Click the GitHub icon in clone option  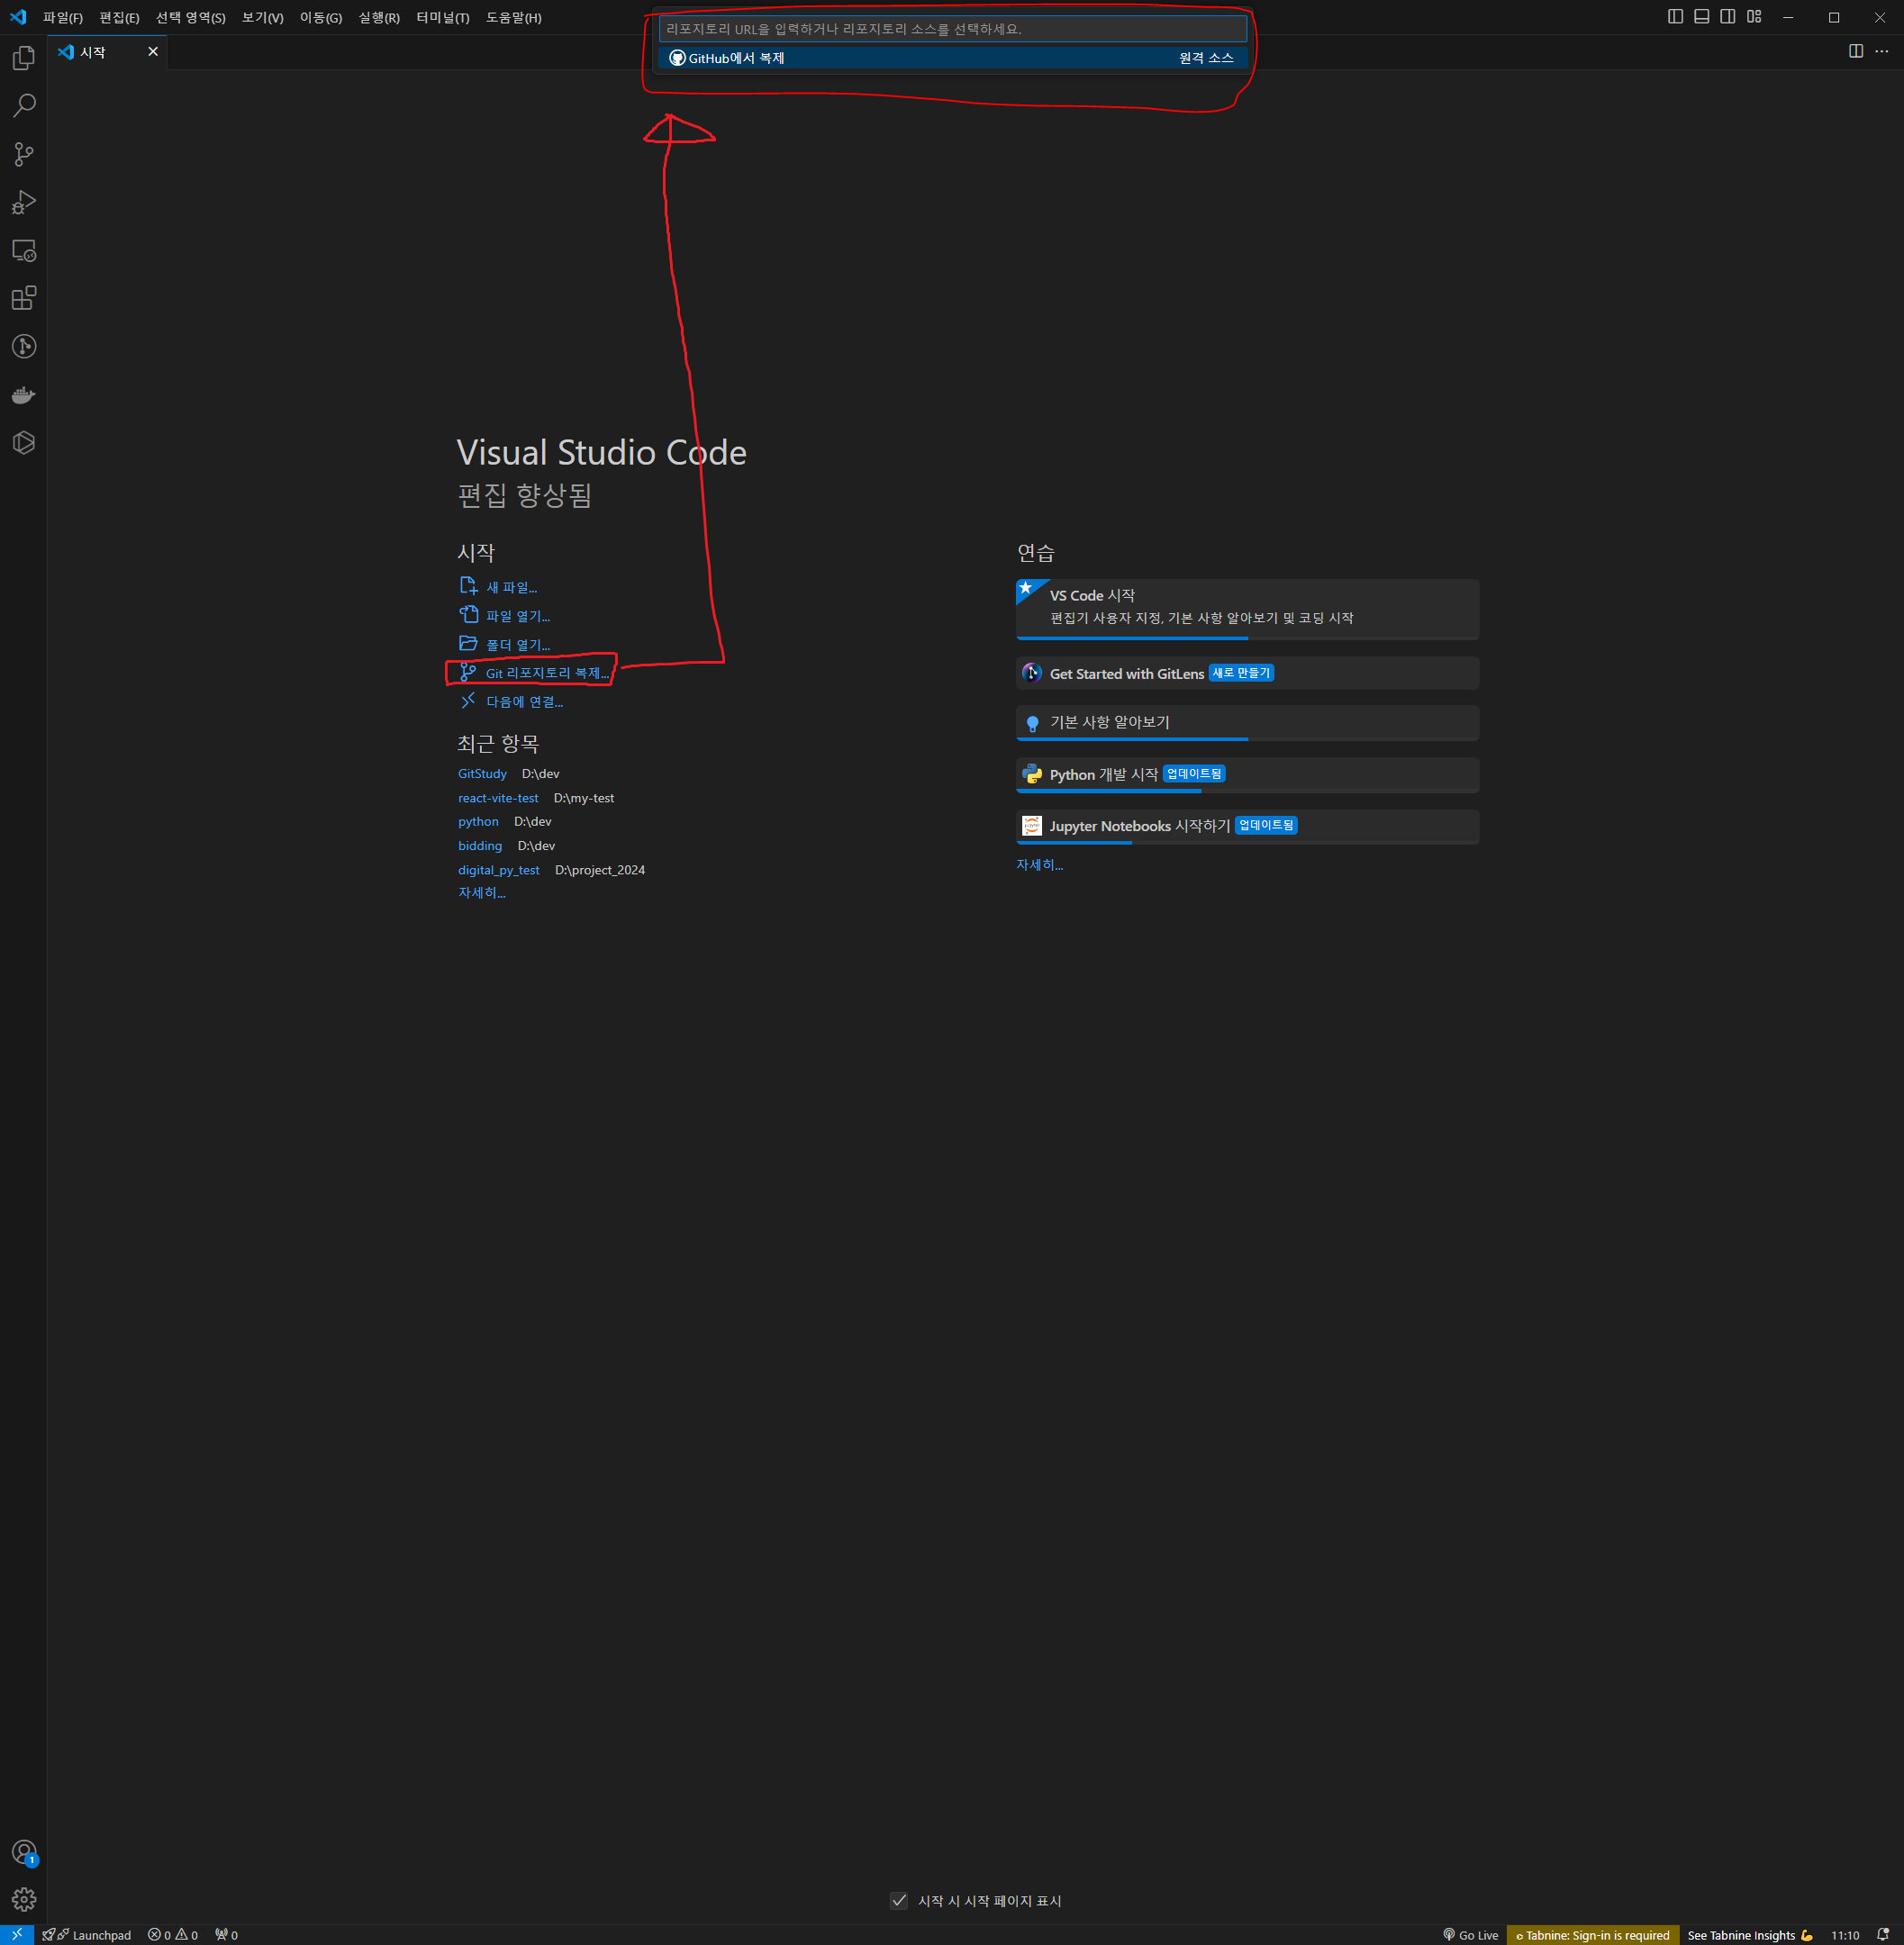677,58
